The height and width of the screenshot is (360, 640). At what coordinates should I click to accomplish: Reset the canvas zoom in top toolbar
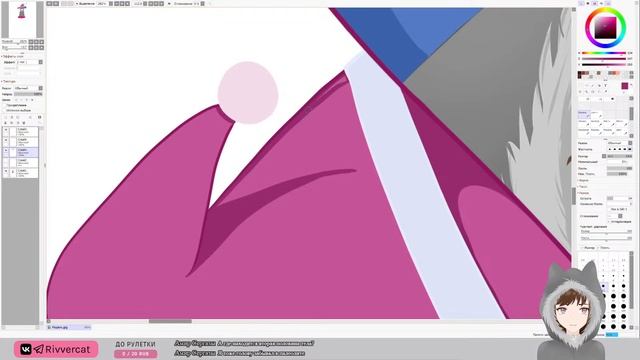[x=127, y=3]
